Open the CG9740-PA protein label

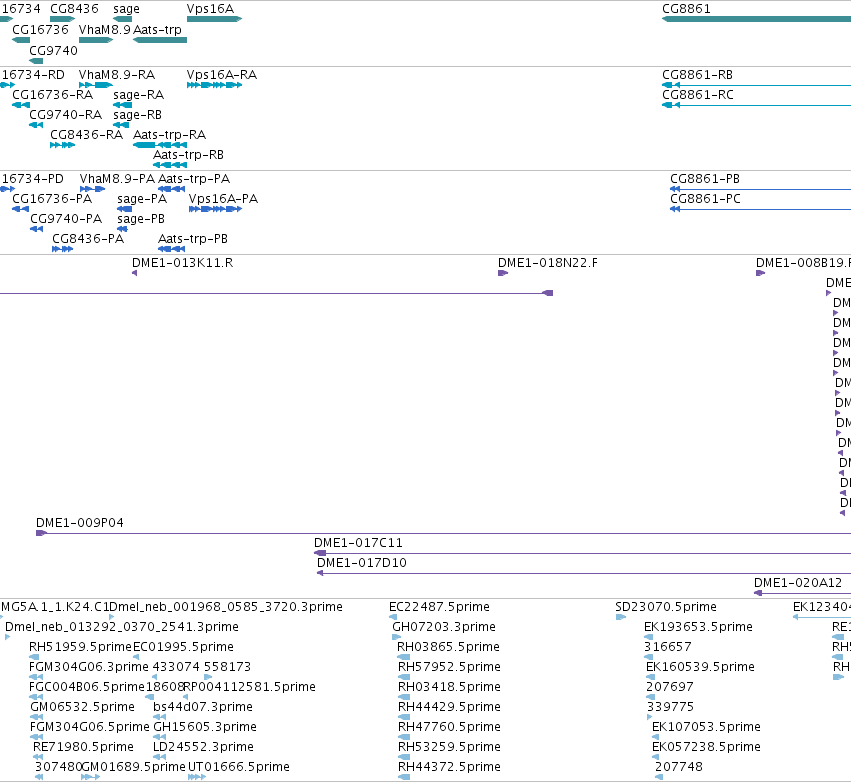(66, 219)
